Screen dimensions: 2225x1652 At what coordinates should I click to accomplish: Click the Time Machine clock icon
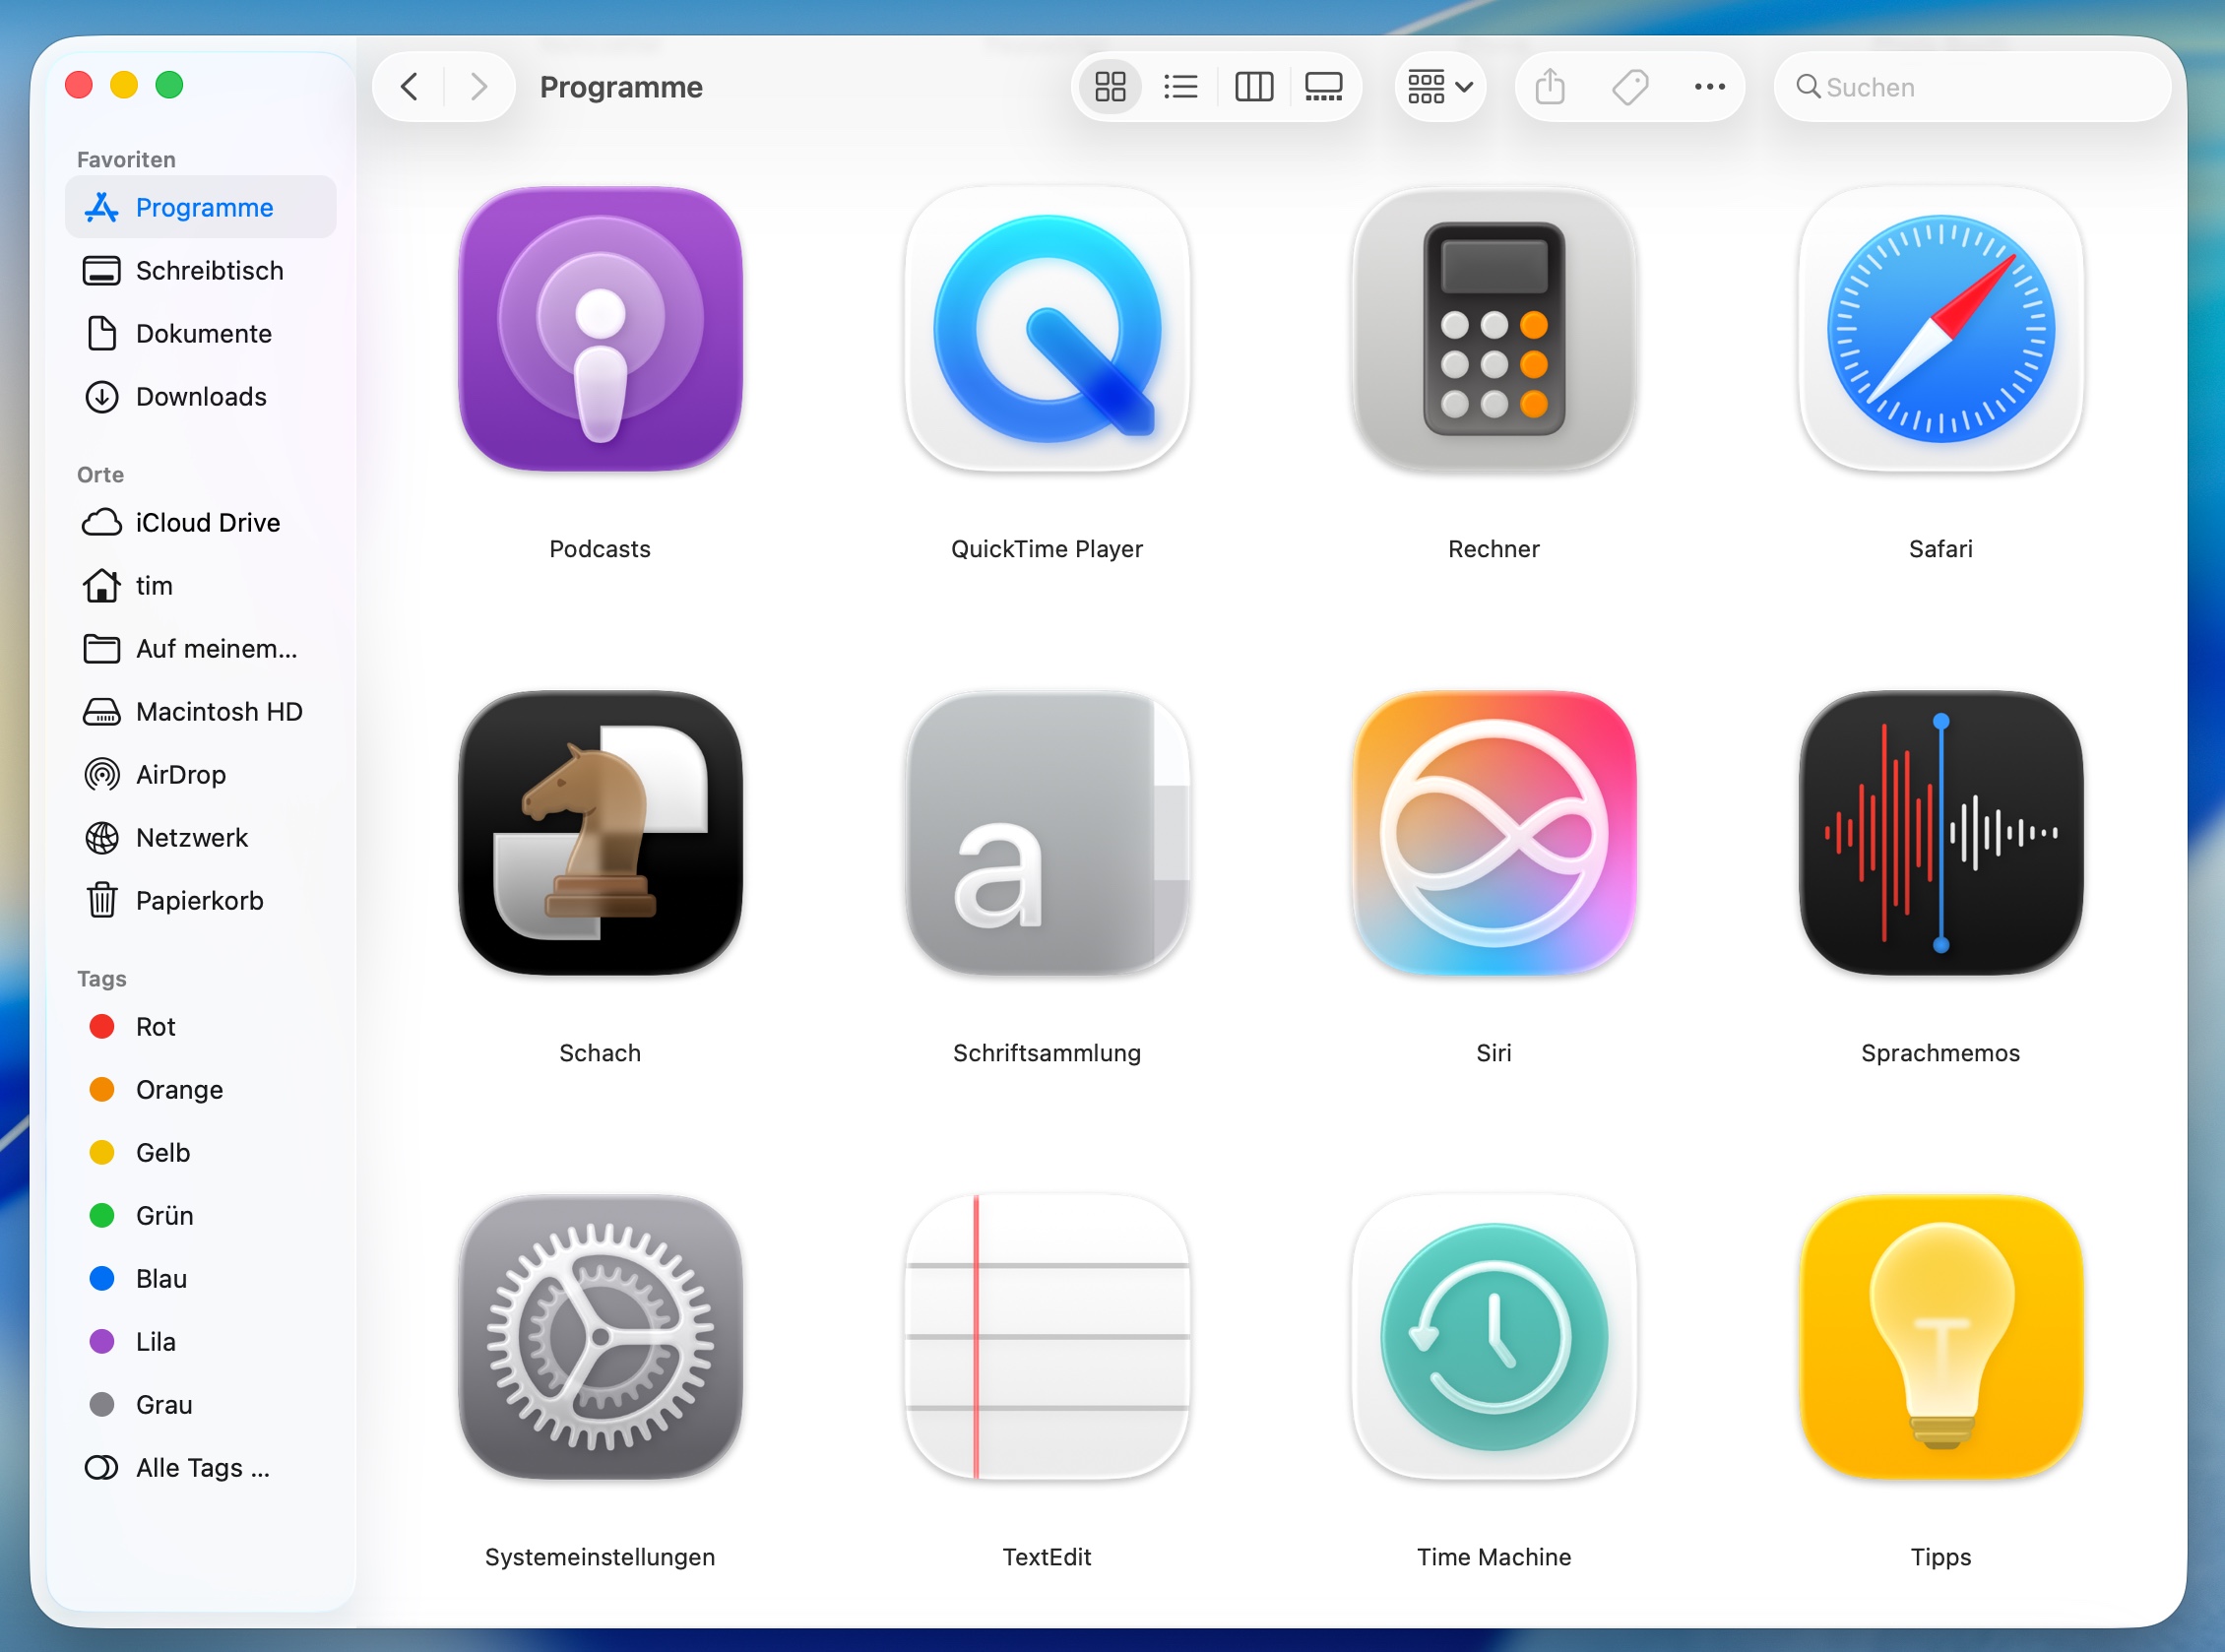[1494, 1337]
